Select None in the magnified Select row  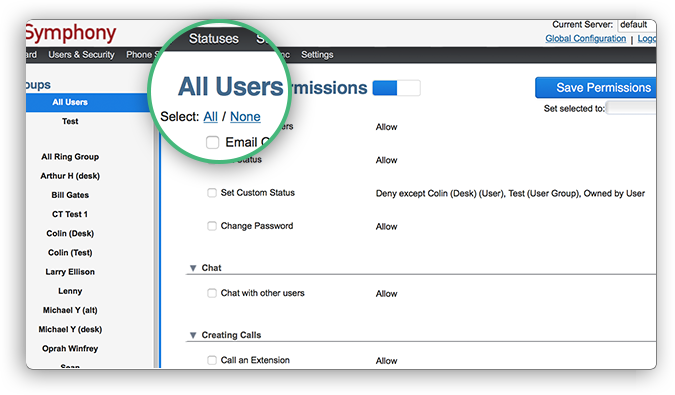245,117
